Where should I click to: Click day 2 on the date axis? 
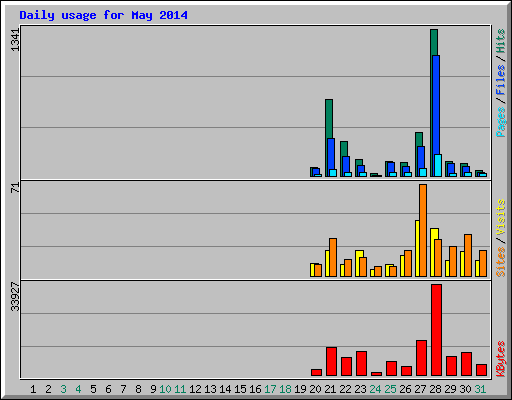[48, 389]
